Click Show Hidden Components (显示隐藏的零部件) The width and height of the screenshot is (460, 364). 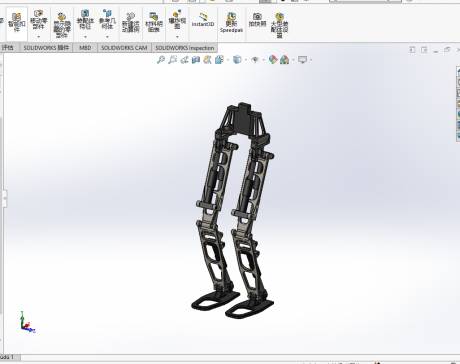point(62,25)
